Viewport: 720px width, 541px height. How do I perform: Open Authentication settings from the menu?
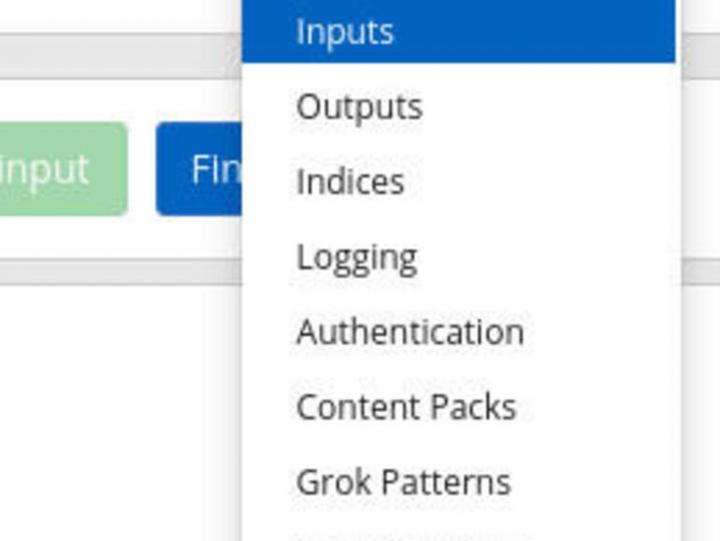pyautogui.click(x=410, y=332)
